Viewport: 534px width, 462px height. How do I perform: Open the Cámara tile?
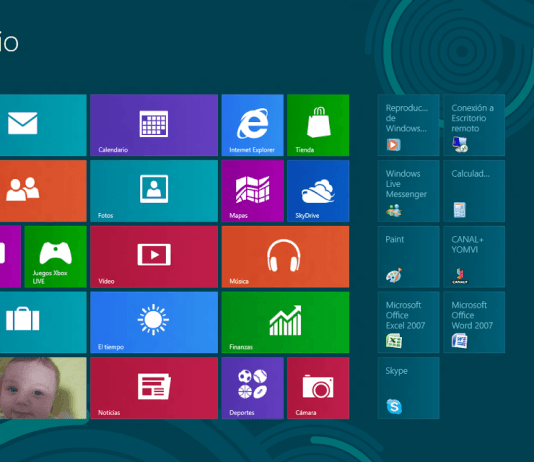point(318,388)
